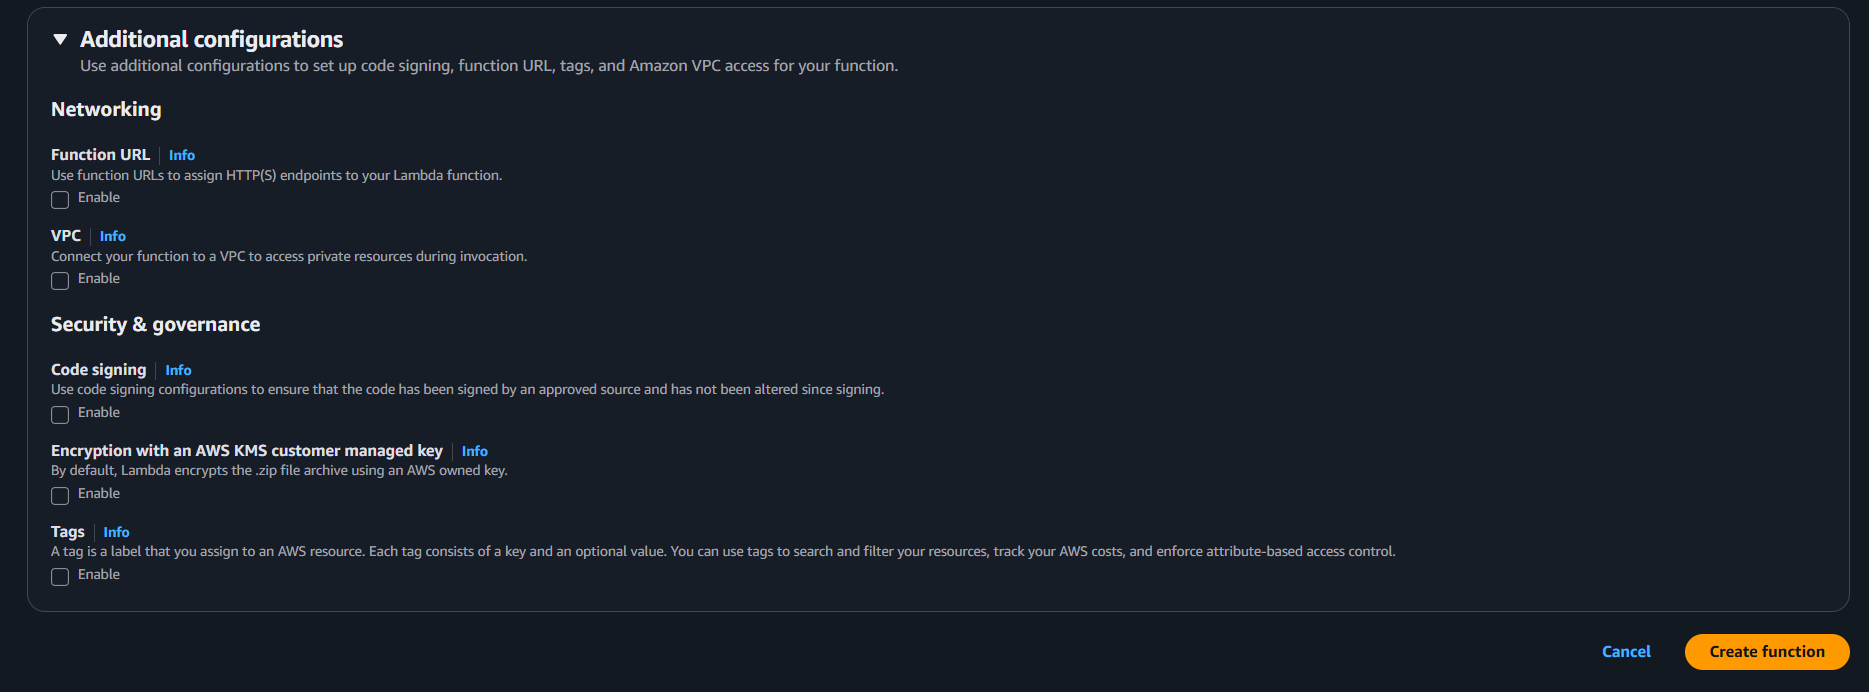Screen dimensions: 1869x692
Task: Enable the Function URL checkbox
Action: tap(60, 200)
